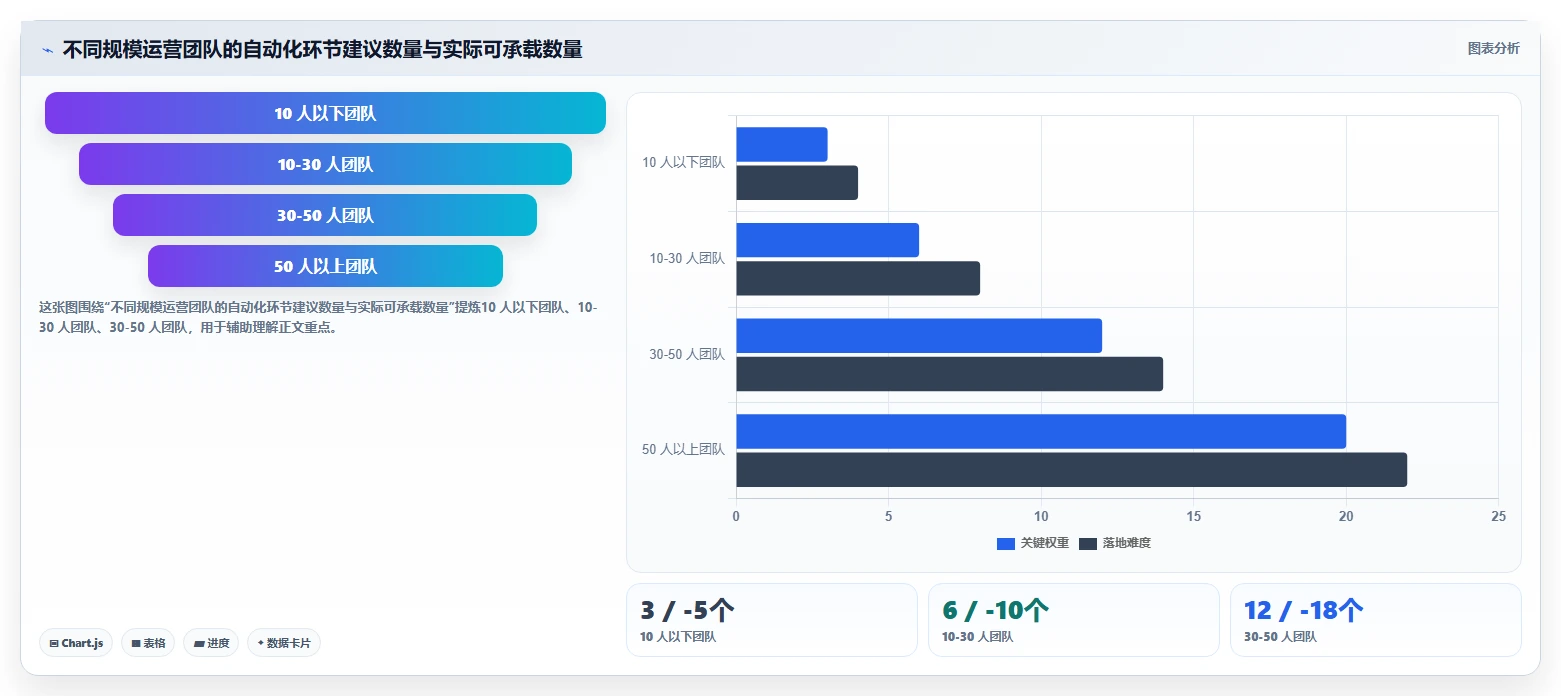Click the x-axis tick label 0
Image resolution: width=1561 pixels, height=696 pixels.
click(x=736, y=516)
